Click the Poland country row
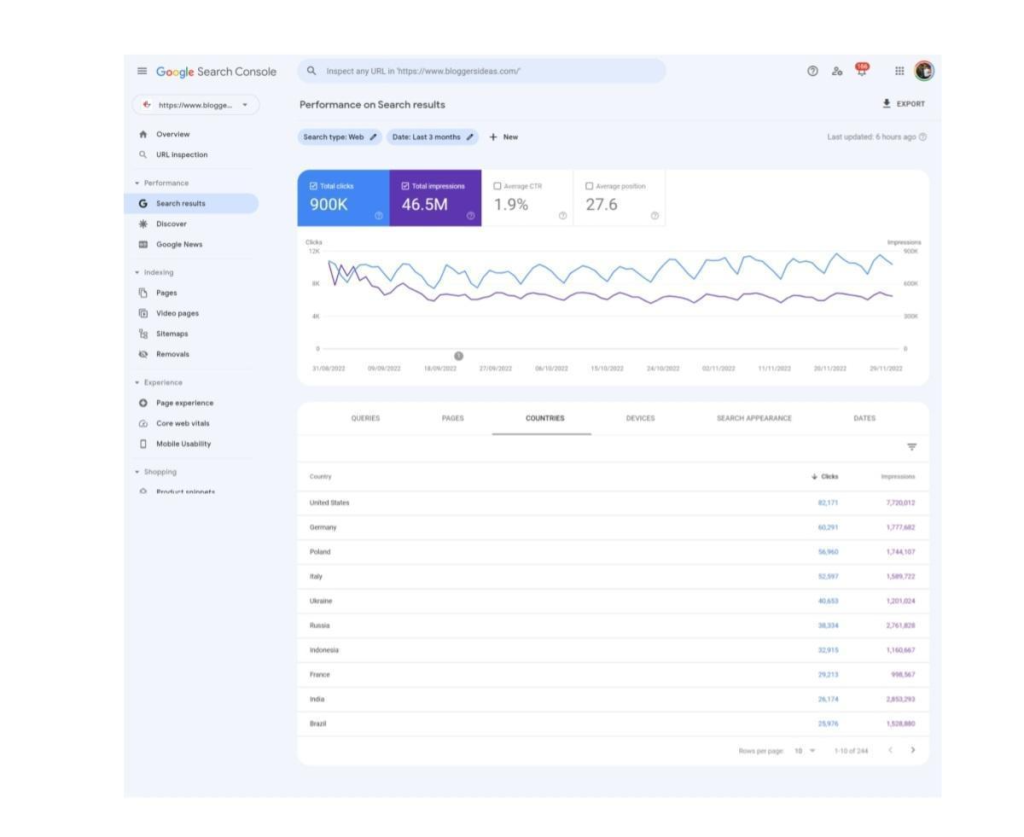Viewport: 1024px width, 837px height. [x=613, y=552]
